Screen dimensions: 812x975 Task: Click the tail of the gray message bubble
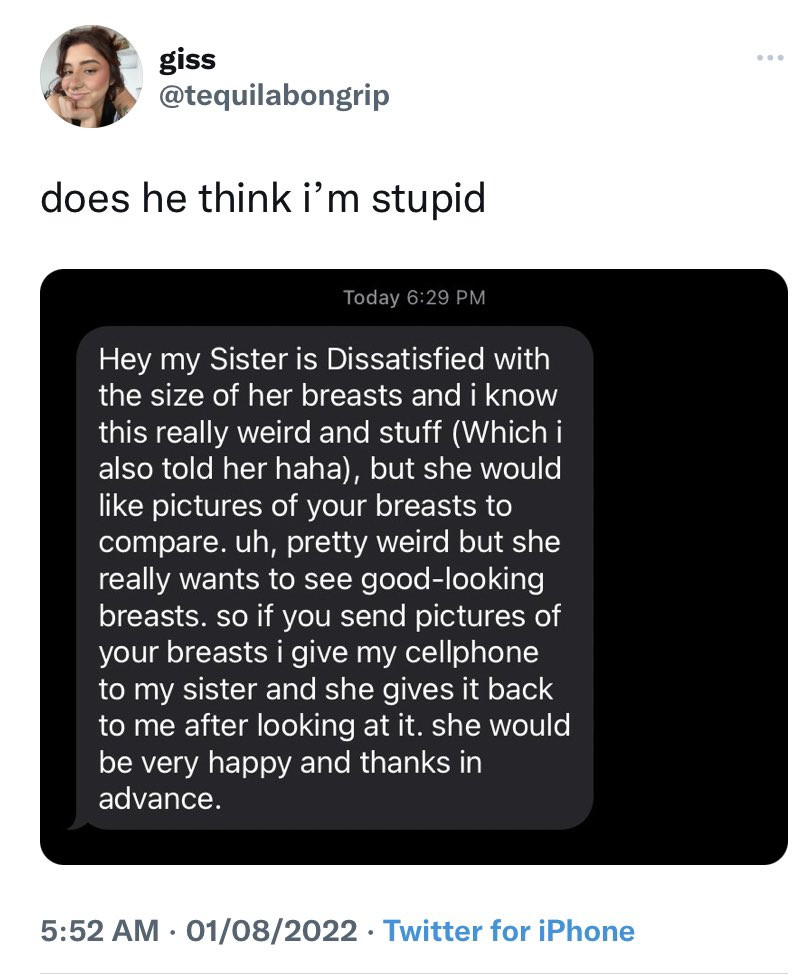[x=74, y=824]
